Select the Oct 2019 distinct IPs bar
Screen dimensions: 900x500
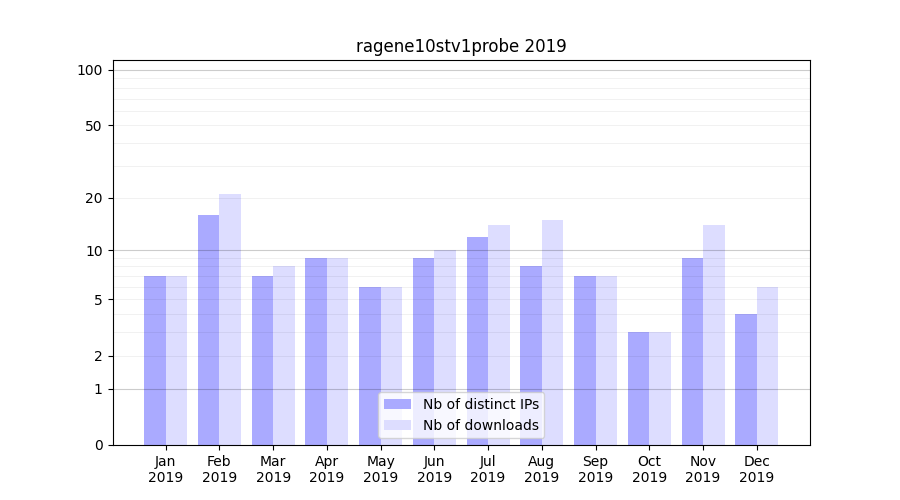(638, 388)
